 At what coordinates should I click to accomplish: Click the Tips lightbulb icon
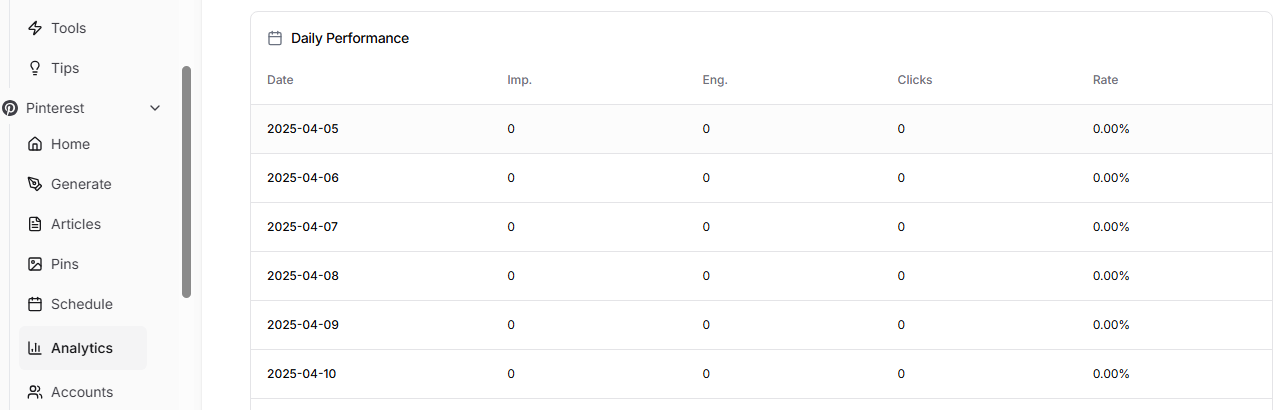(35, 68)
